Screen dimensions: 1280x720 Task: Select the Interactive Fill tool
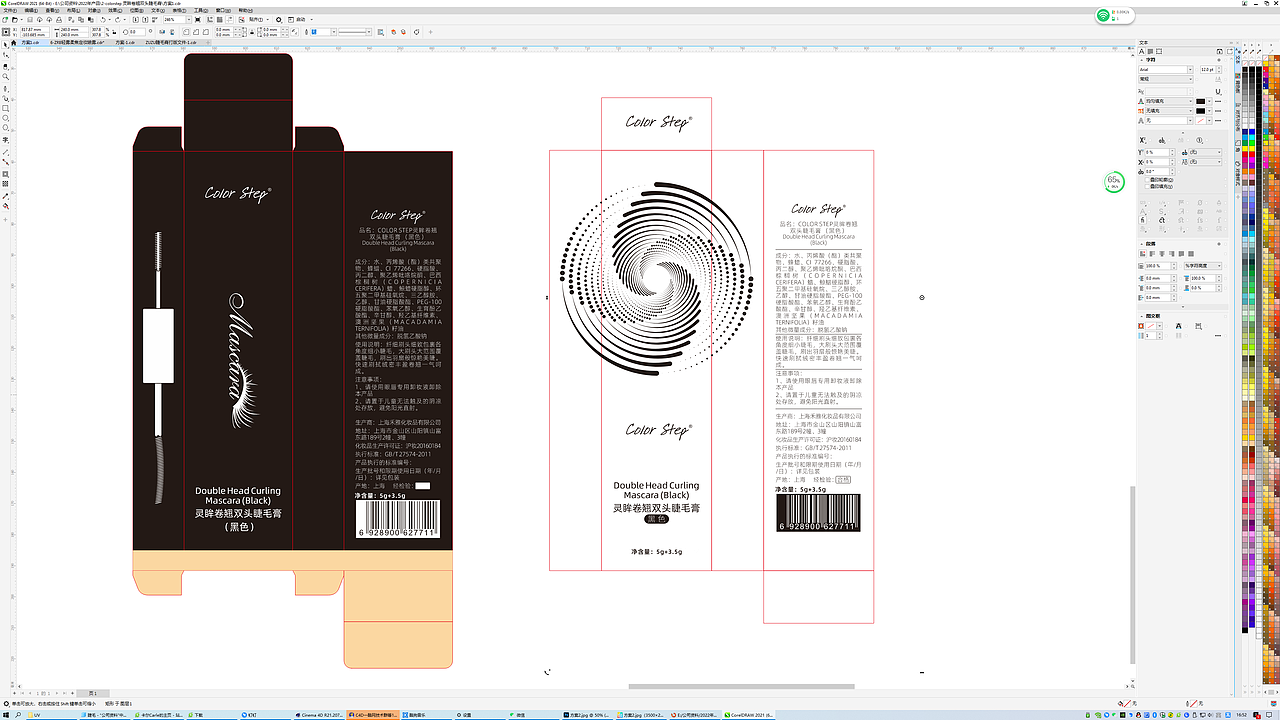tap(5, 206)
